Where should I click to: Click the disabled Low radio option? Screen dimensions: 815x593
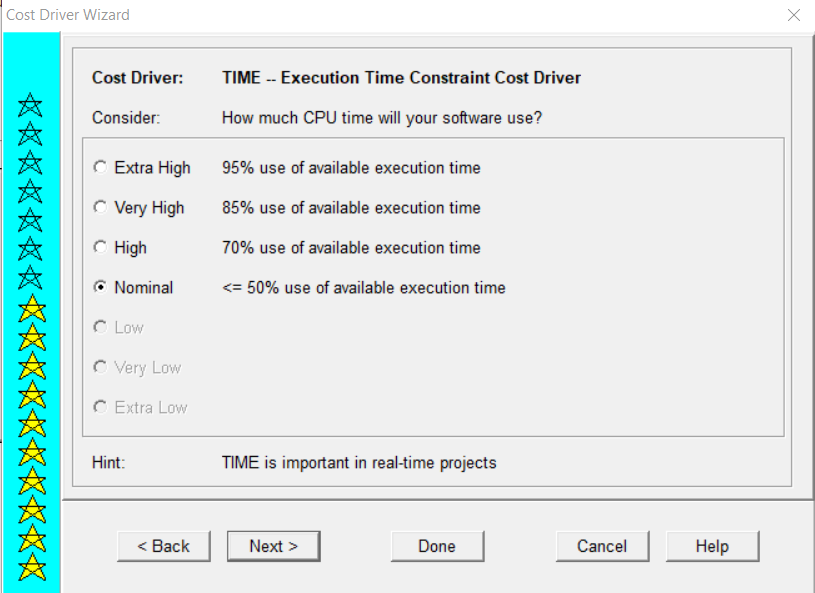[x=100, y=327]
